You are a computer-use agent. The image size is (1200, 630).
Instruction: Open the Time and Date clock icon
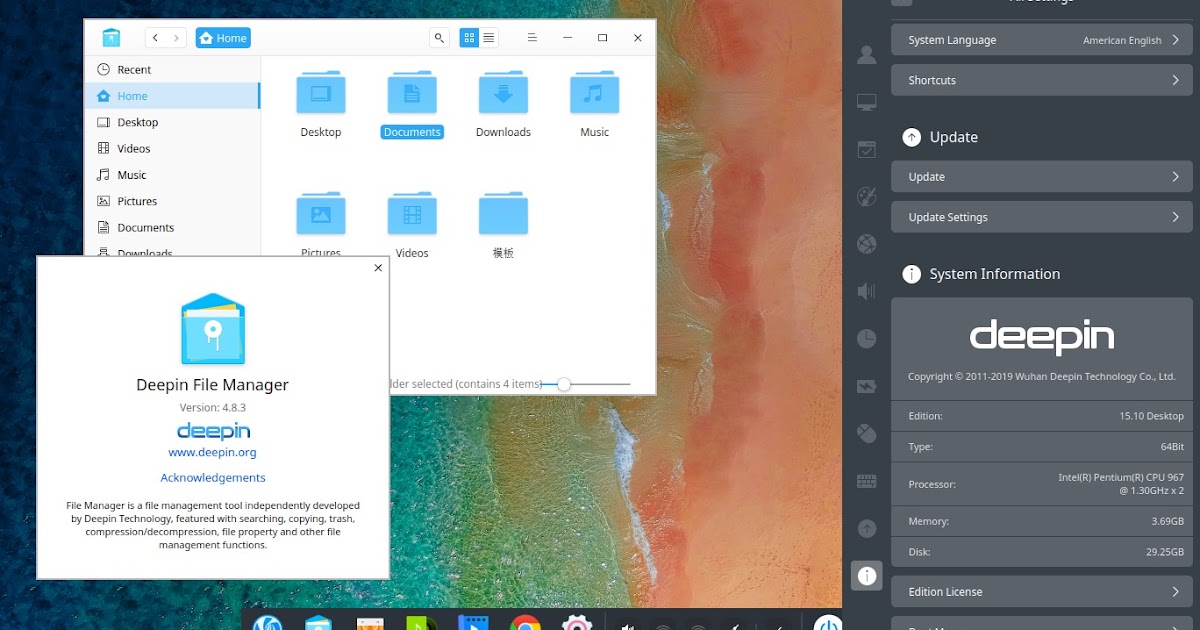[x=866, y=339]
